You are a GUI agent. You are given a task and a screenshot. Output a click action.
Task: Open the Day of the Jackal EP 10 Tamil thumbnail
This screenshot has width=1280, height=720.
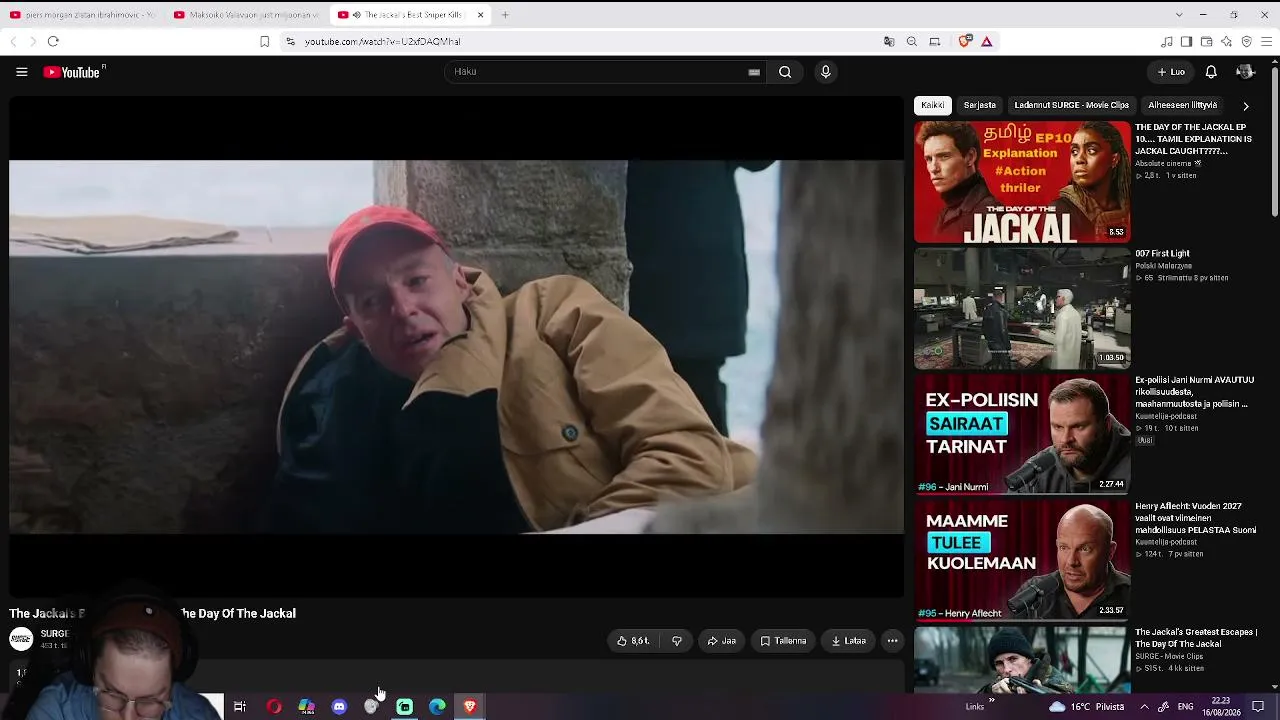(x=1022, y=182)
